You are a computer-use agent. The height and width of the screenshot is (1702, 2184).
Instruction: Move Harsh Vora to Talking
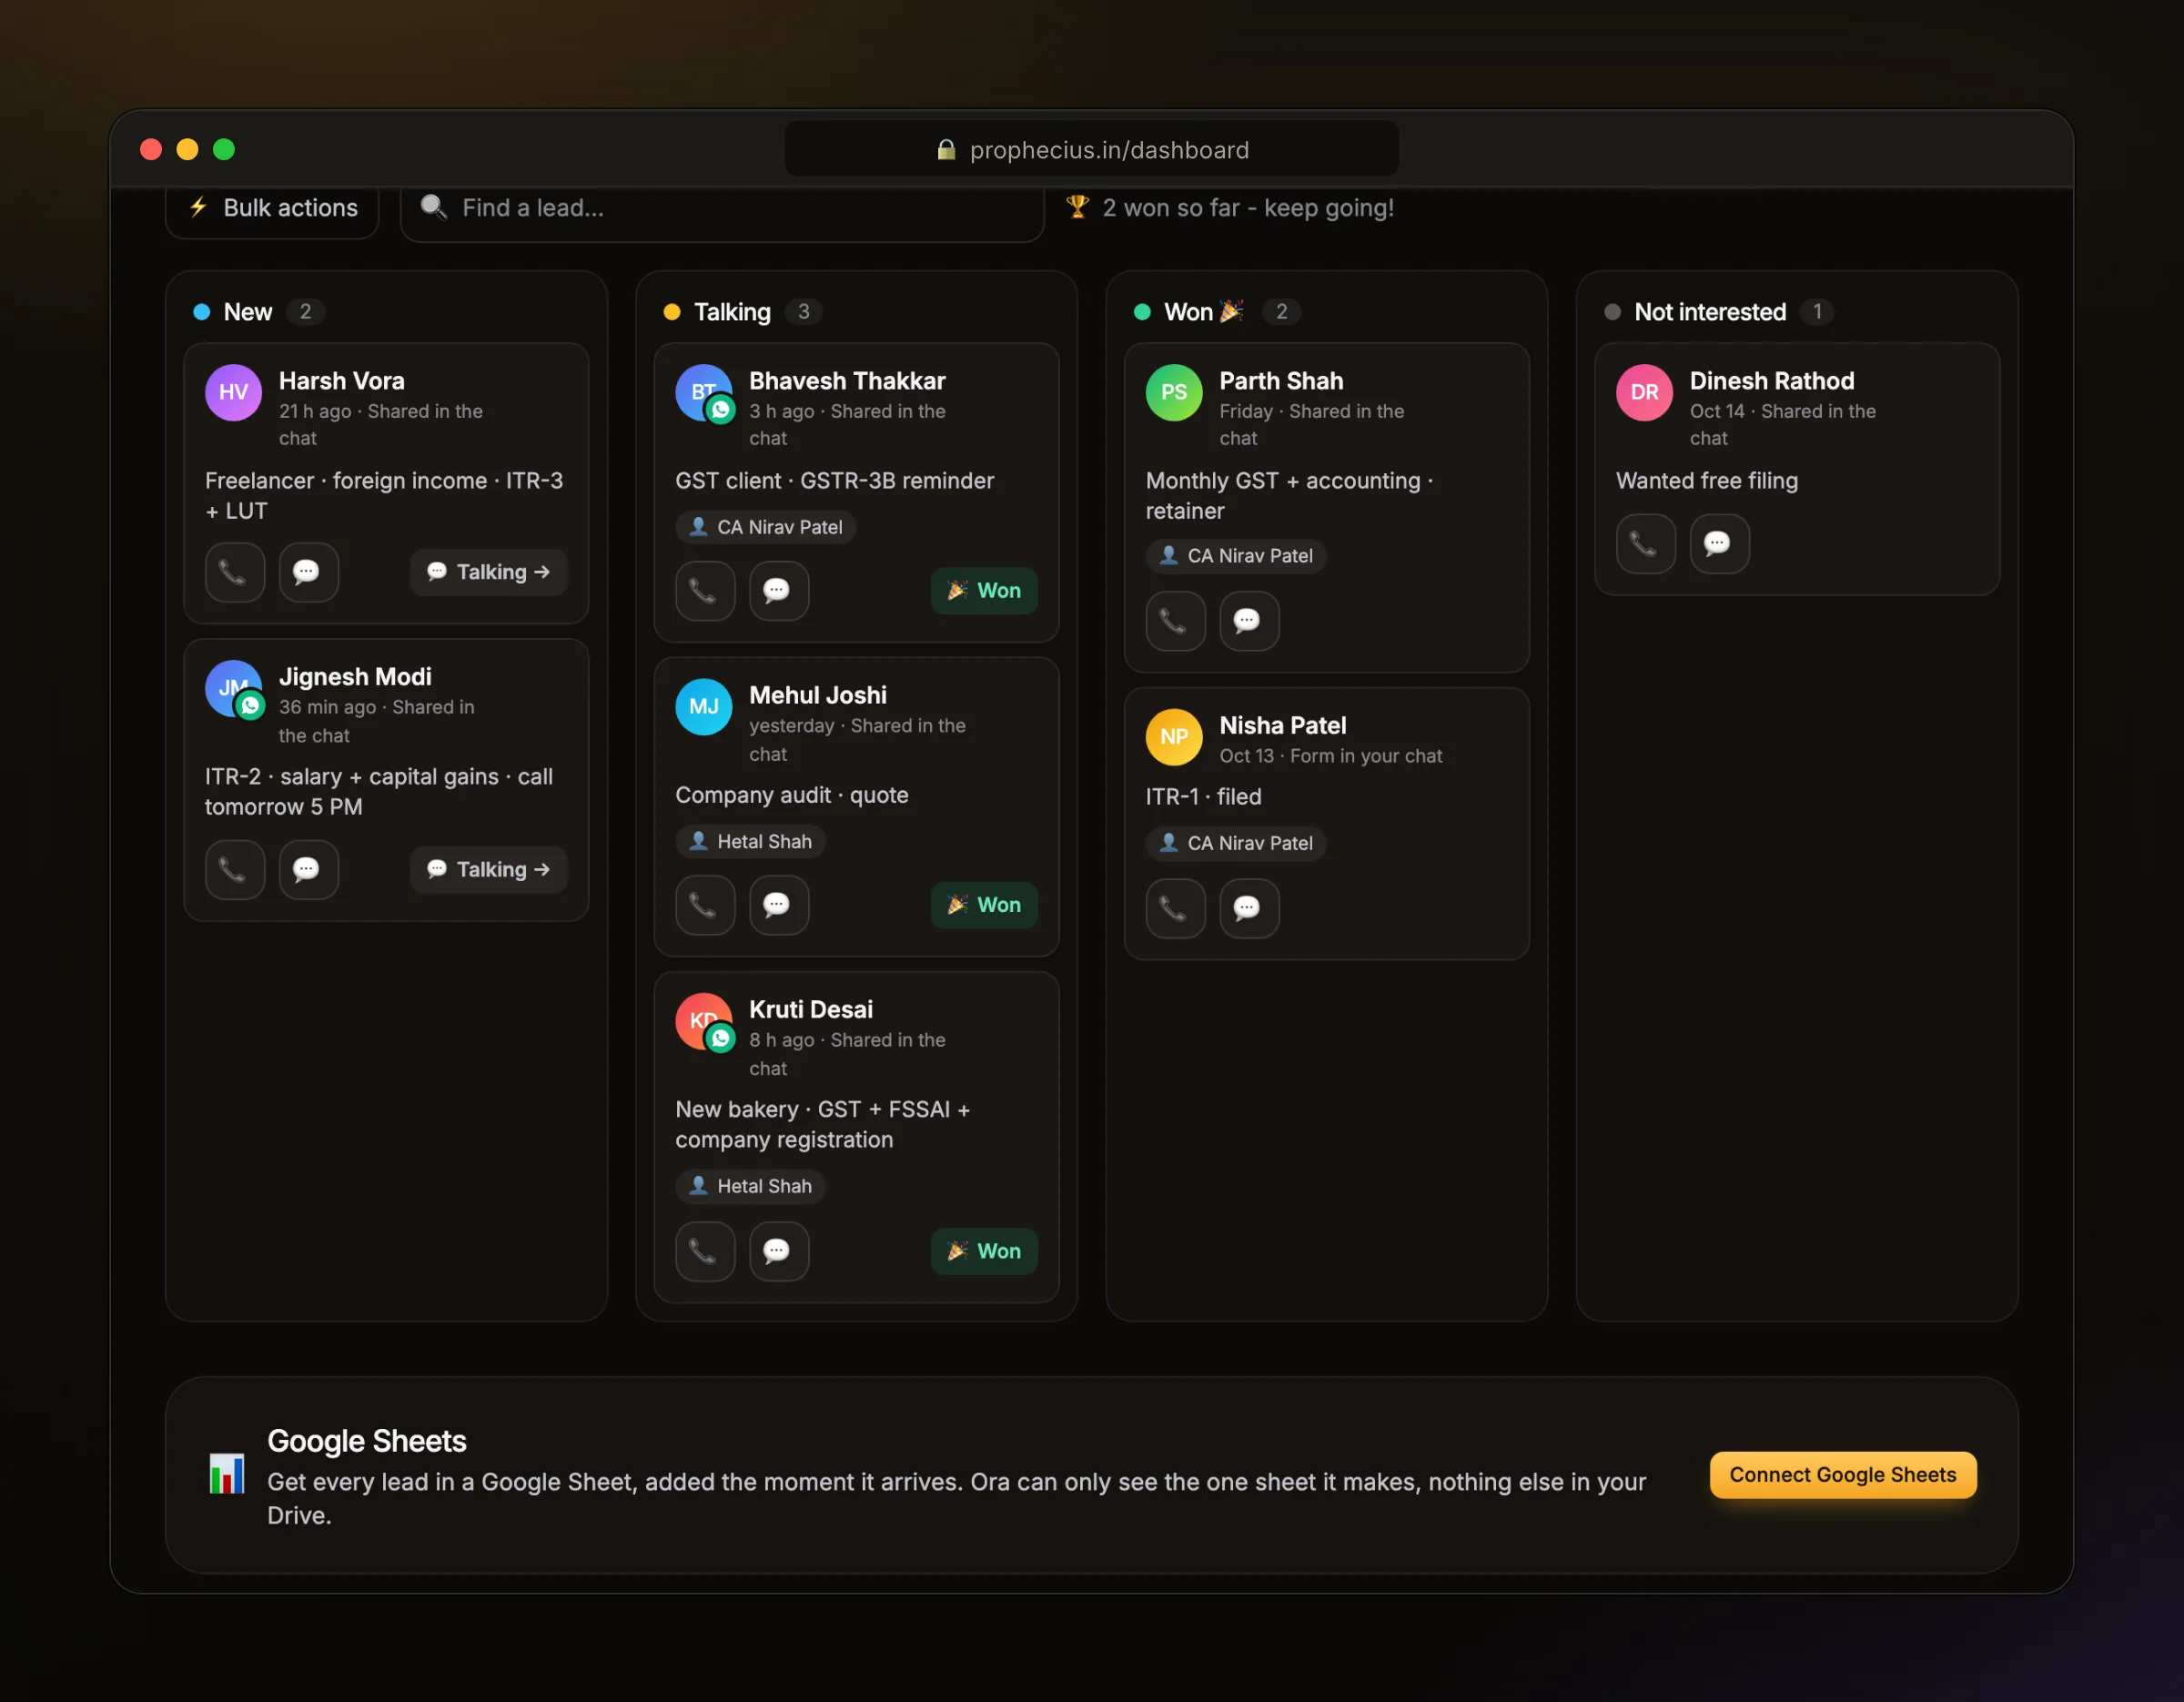click(488, 572)
